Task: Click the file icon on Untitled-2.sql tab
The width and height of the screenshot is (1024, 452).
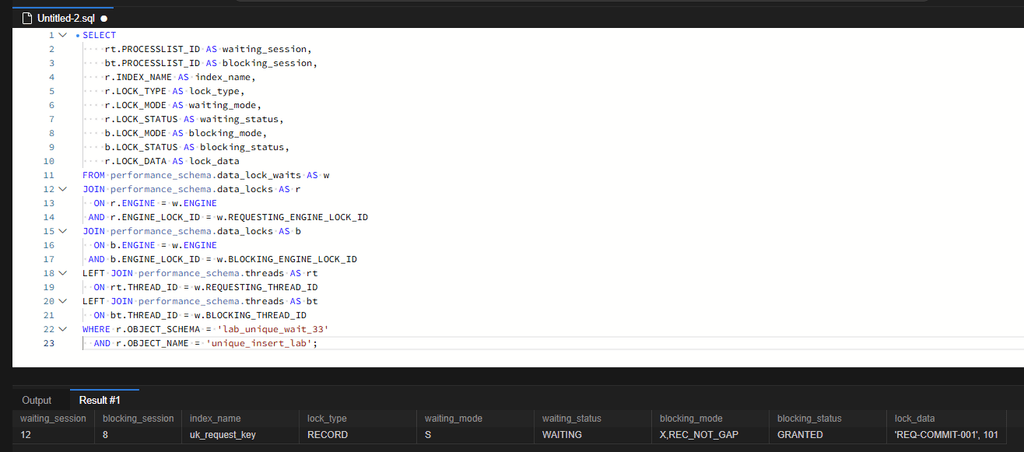Action: [27, 18]
